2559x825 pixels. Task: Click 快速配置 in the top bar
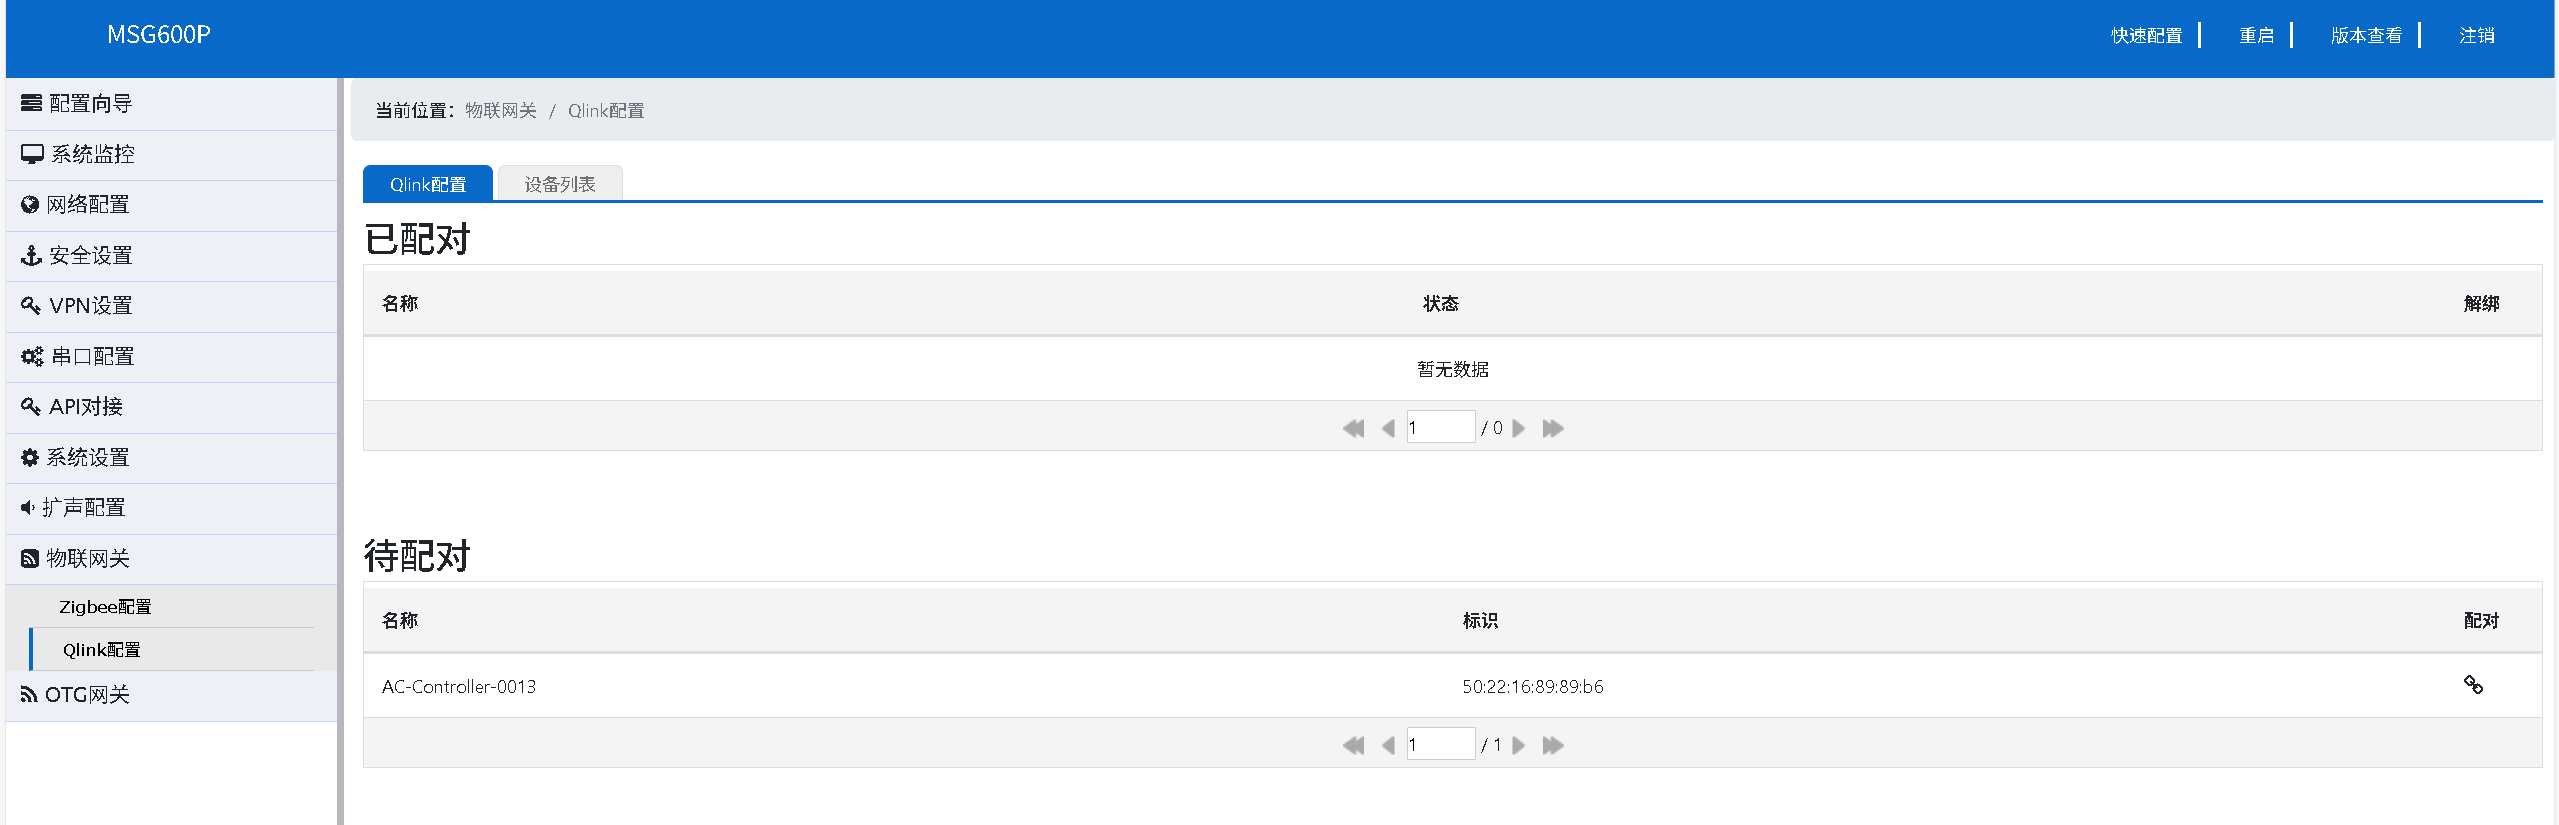point(2146,36)
